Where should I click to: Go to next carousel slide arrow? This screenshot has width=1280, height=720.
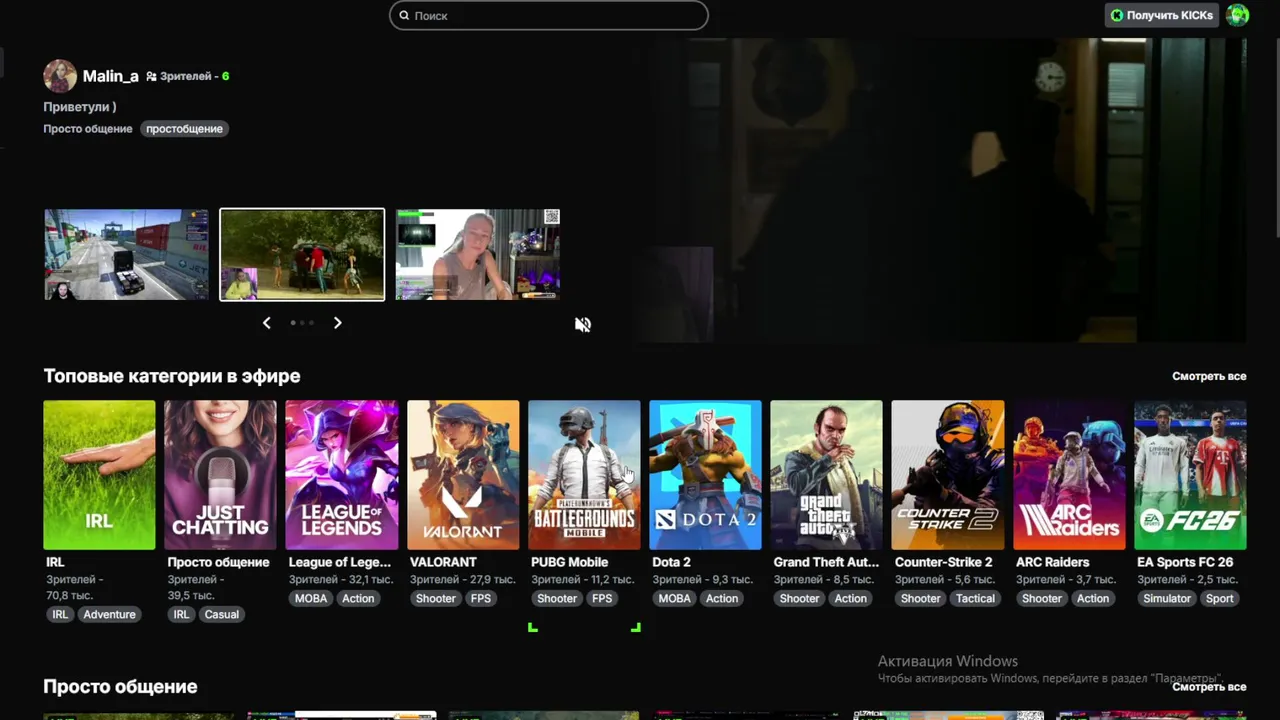[x=338, y=323]
